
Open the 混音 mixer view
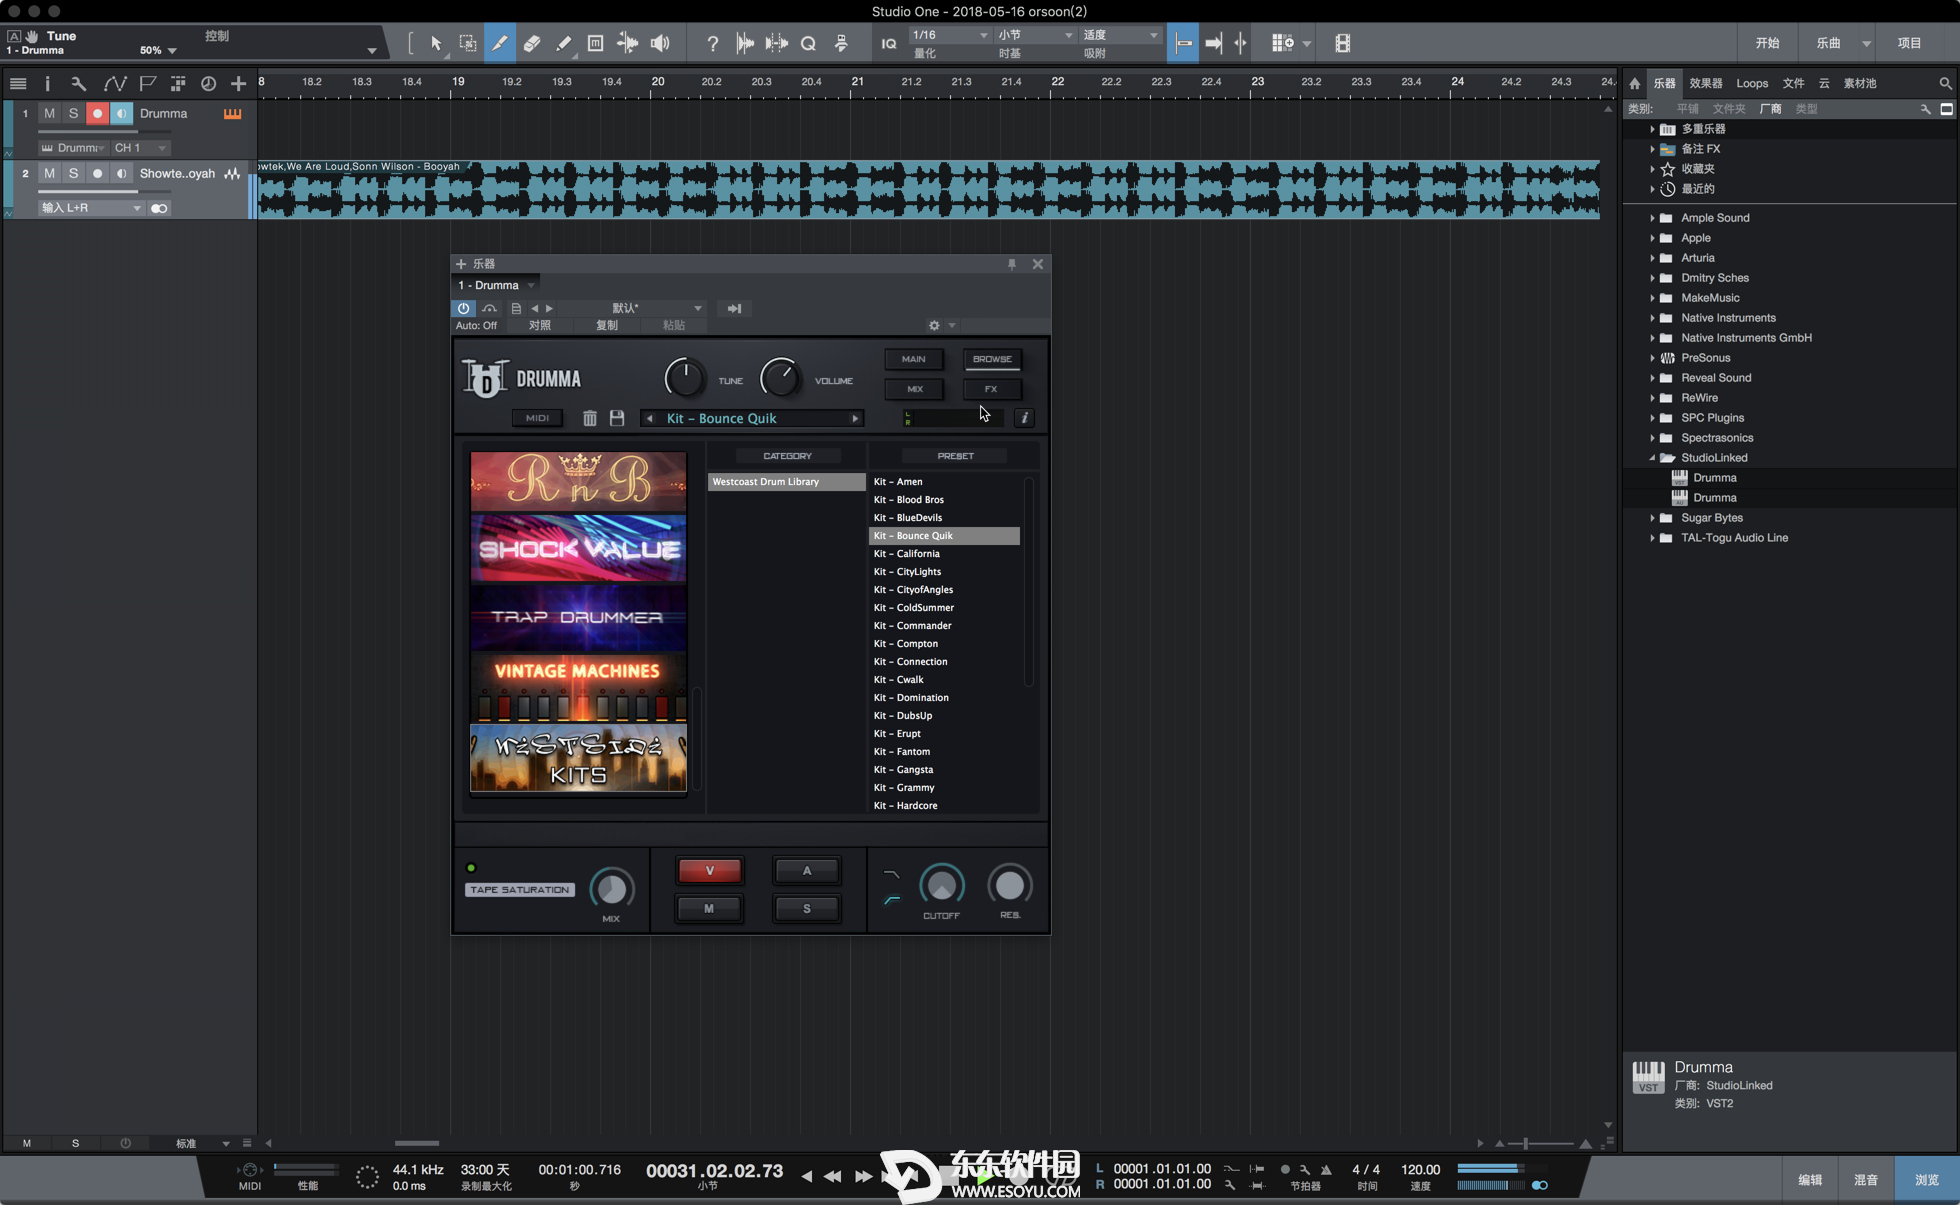click(x=1866, y=1180)
